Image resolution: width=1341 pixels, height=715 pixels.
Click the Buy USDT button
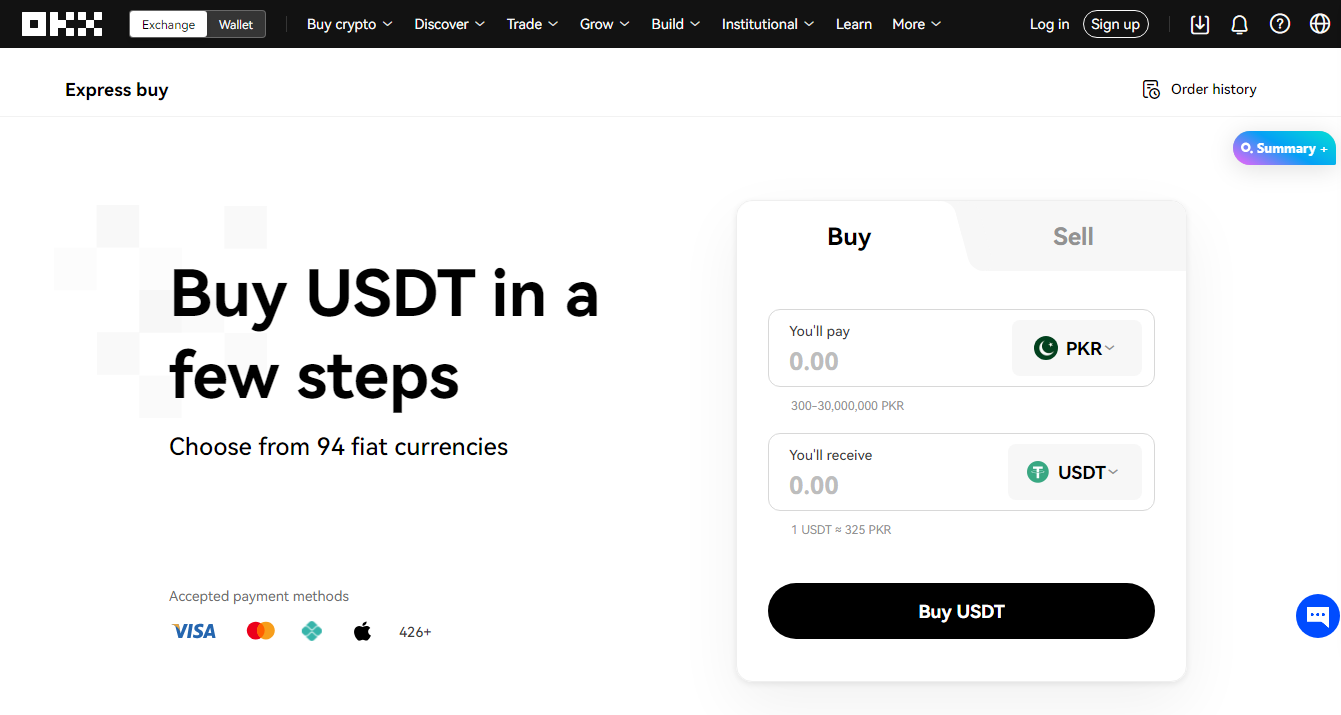point(961,611)
